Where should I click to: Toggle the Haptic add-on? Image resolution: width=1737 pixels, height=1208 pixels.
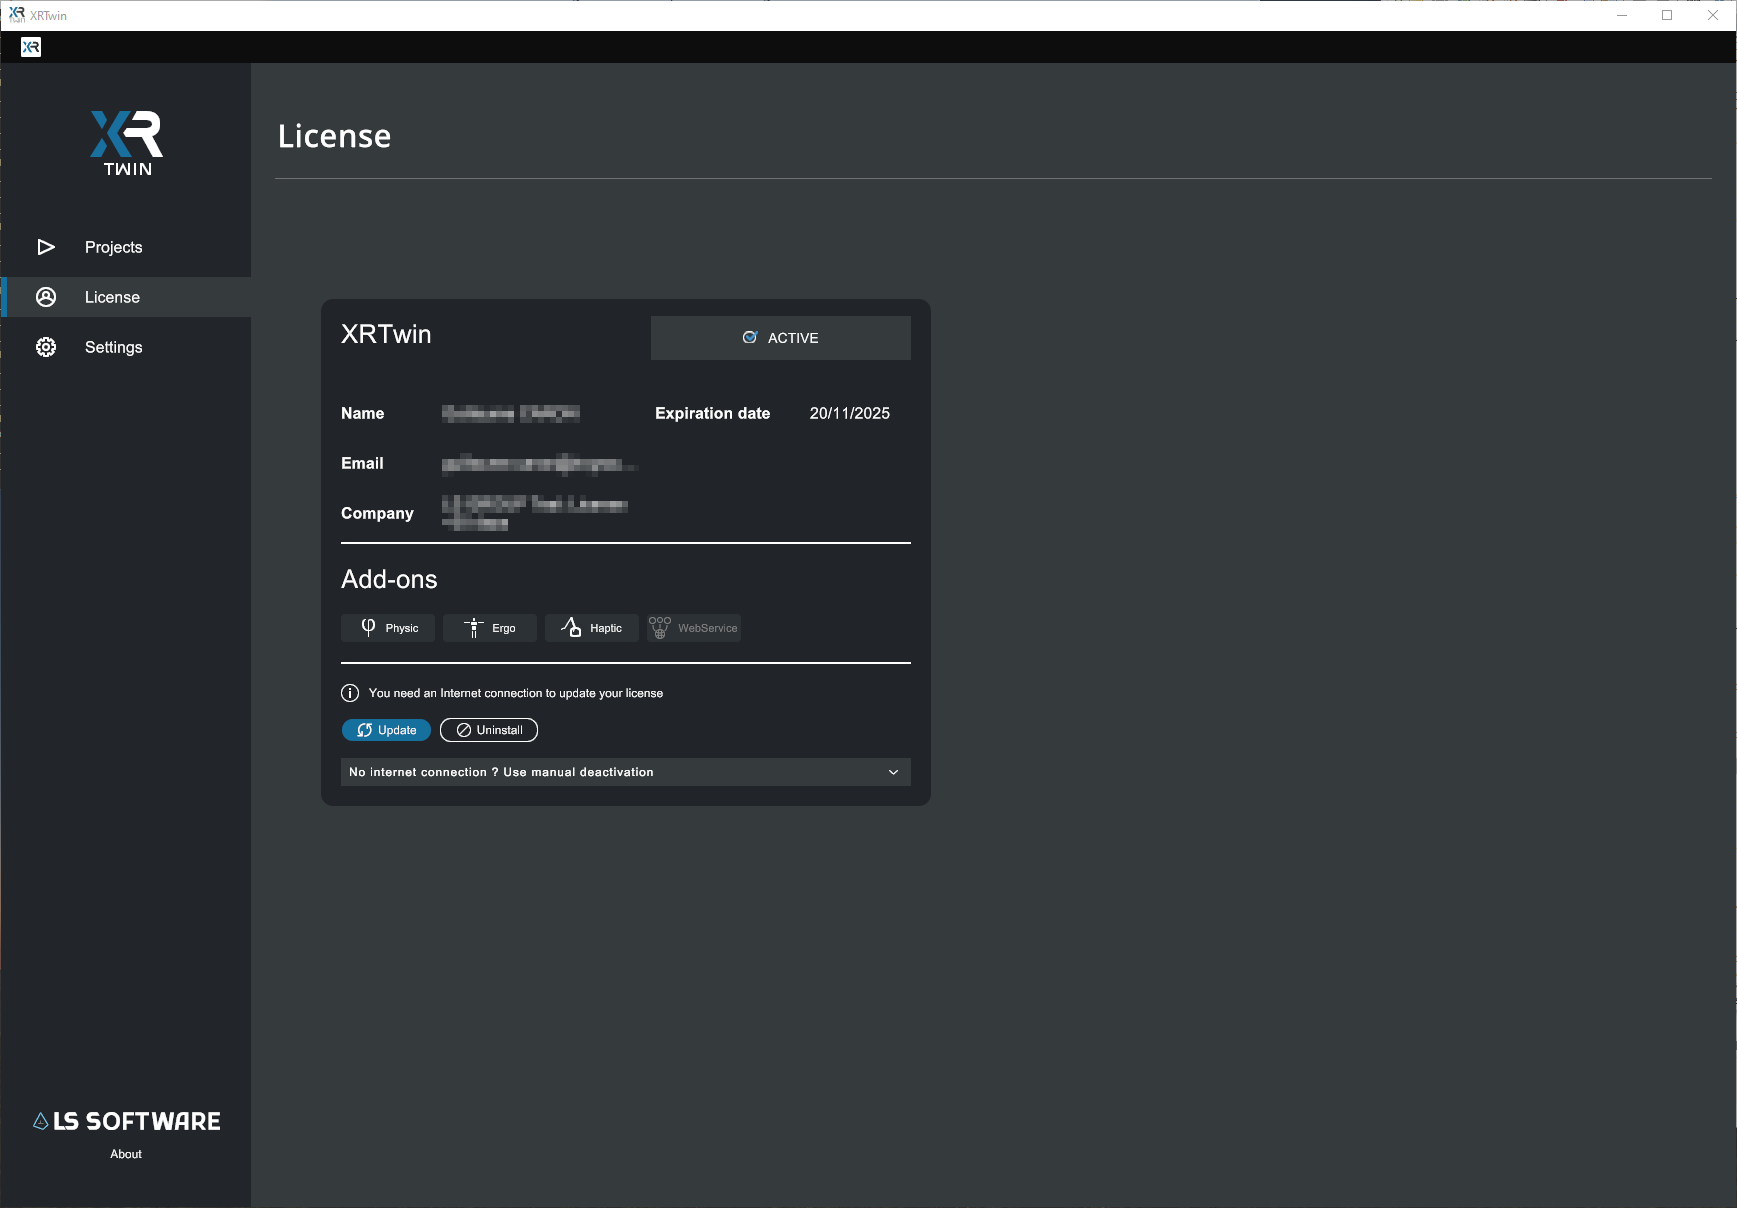(x=591, y=627)
